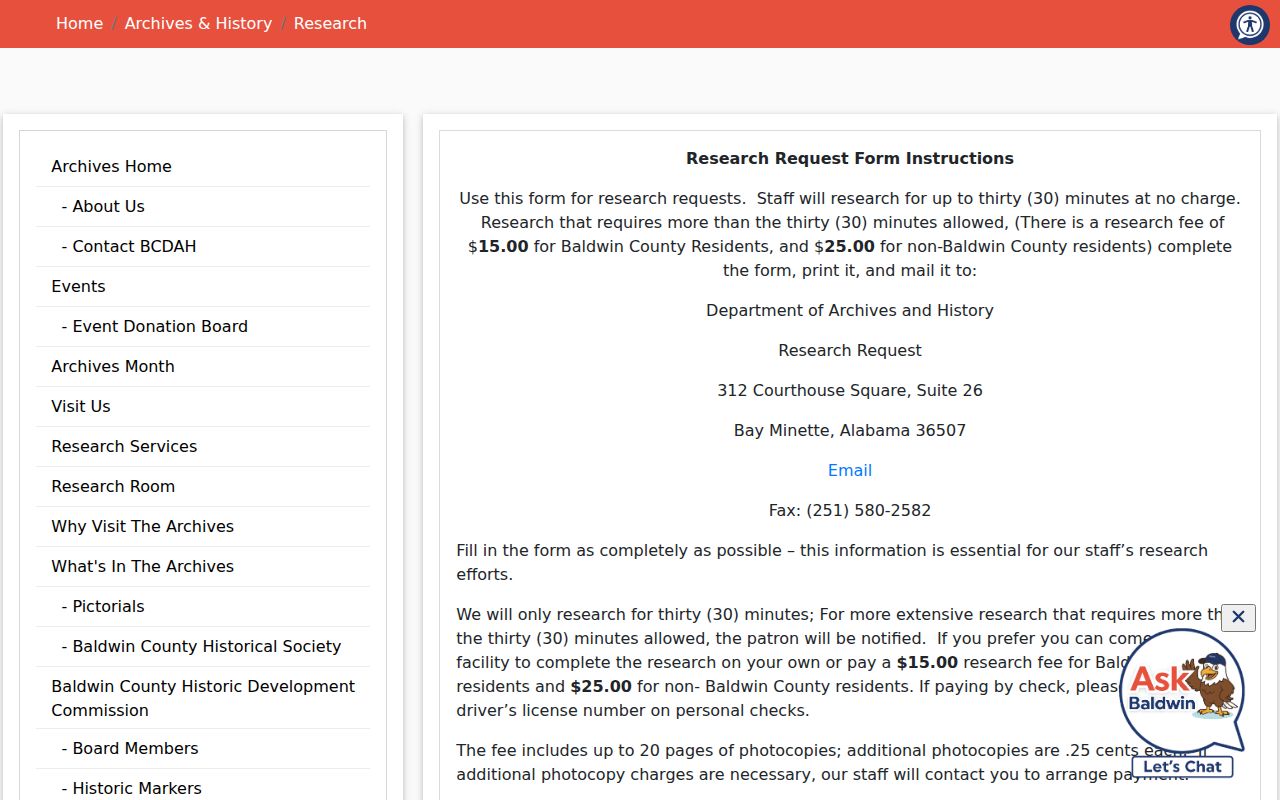Open Baldwin County Historic Development Commission

[203, 698]
